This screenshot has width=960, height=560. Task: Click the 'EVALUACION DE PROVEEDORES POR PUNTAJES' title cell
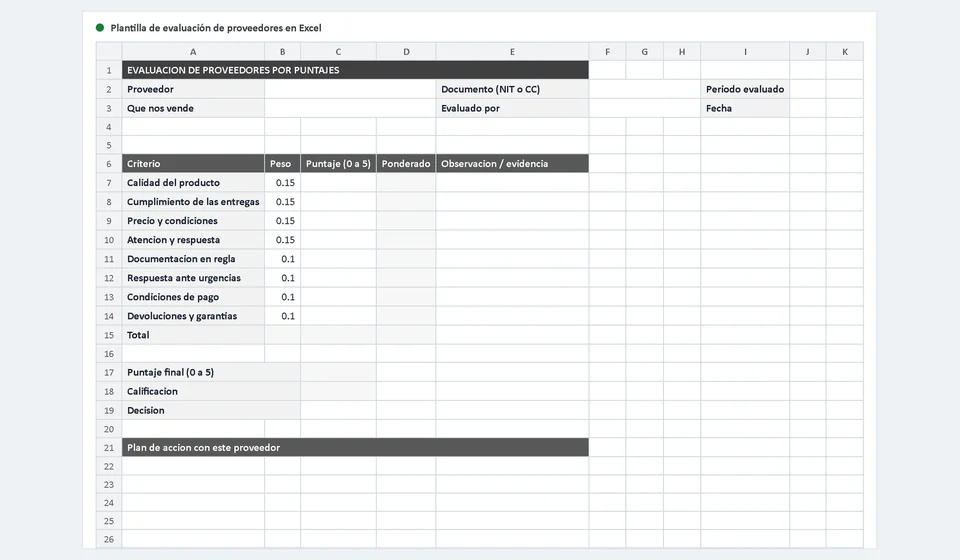pos(355,70)
